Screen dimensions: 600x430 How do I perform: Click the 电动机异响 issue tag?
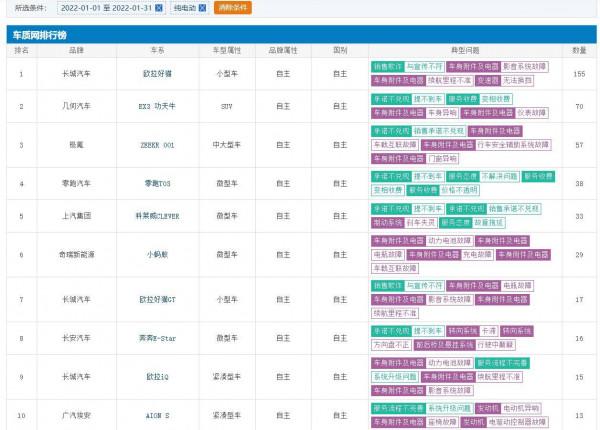coord(521,409)
